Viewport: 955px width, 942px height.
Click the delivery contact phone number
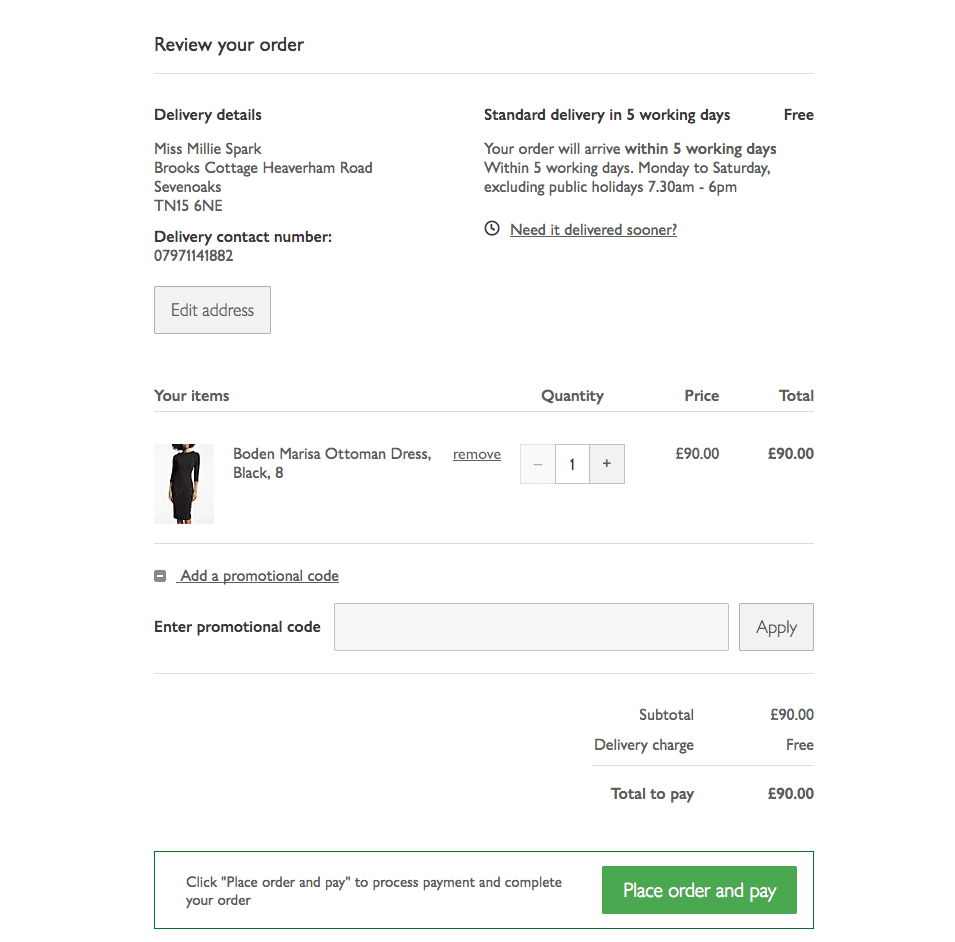[194, 256]
